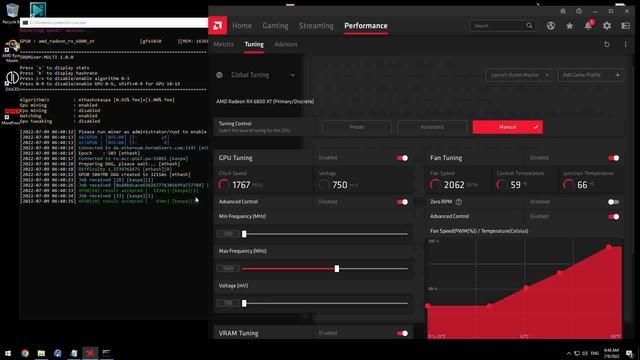Switch to the Streaming tab
The image size is (640, 360).
click(x=316, y=26)
